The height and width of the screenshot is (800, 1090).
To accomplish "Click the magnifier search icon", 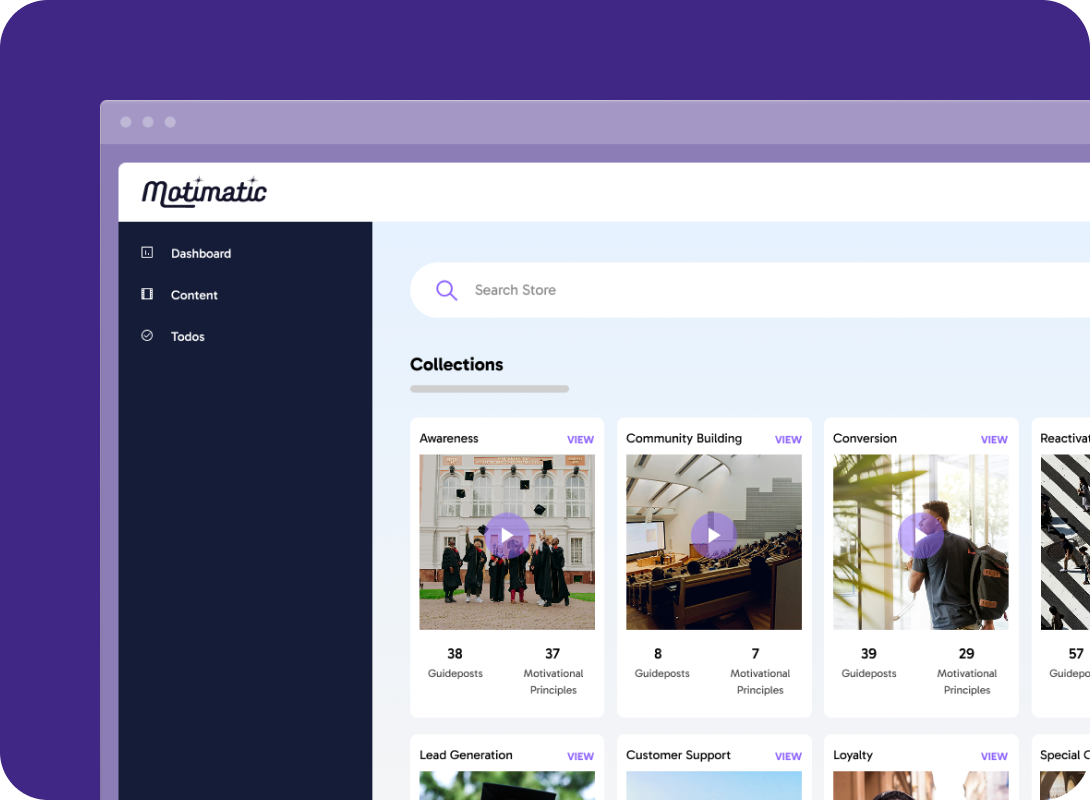I will tap(446, 290).
